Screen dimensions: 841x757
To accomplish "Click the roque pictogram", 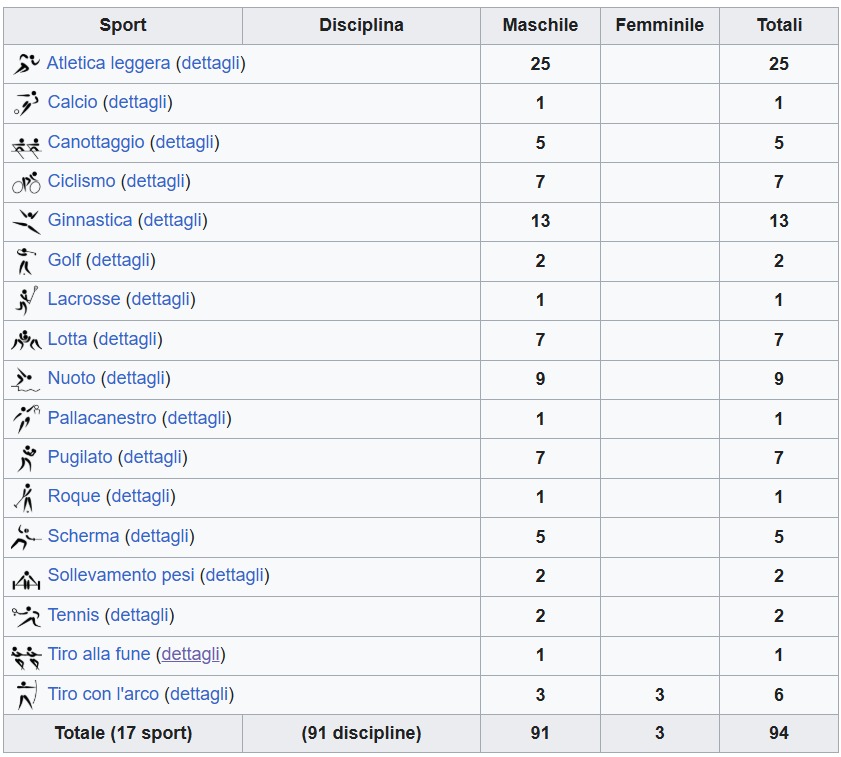I will click(25, 498).
